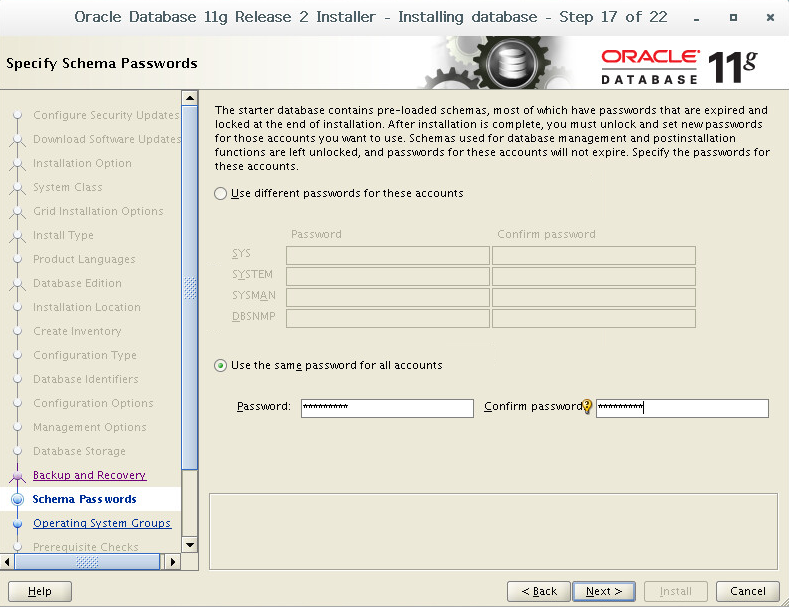
Task: Click the Confirm password input field
Action: tap(682, 408)
